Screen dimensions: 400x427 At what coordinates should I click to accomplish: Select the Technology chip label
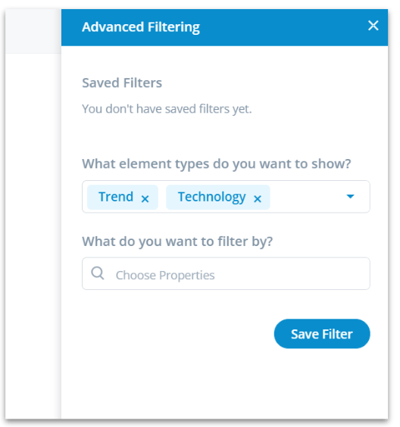(212, 197)
